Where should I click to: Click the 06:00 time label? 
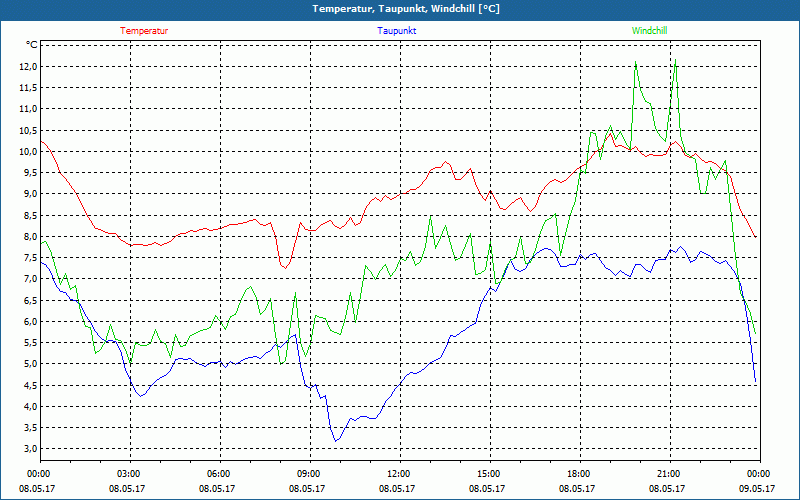pyautogui.click(x=220, y=474)
